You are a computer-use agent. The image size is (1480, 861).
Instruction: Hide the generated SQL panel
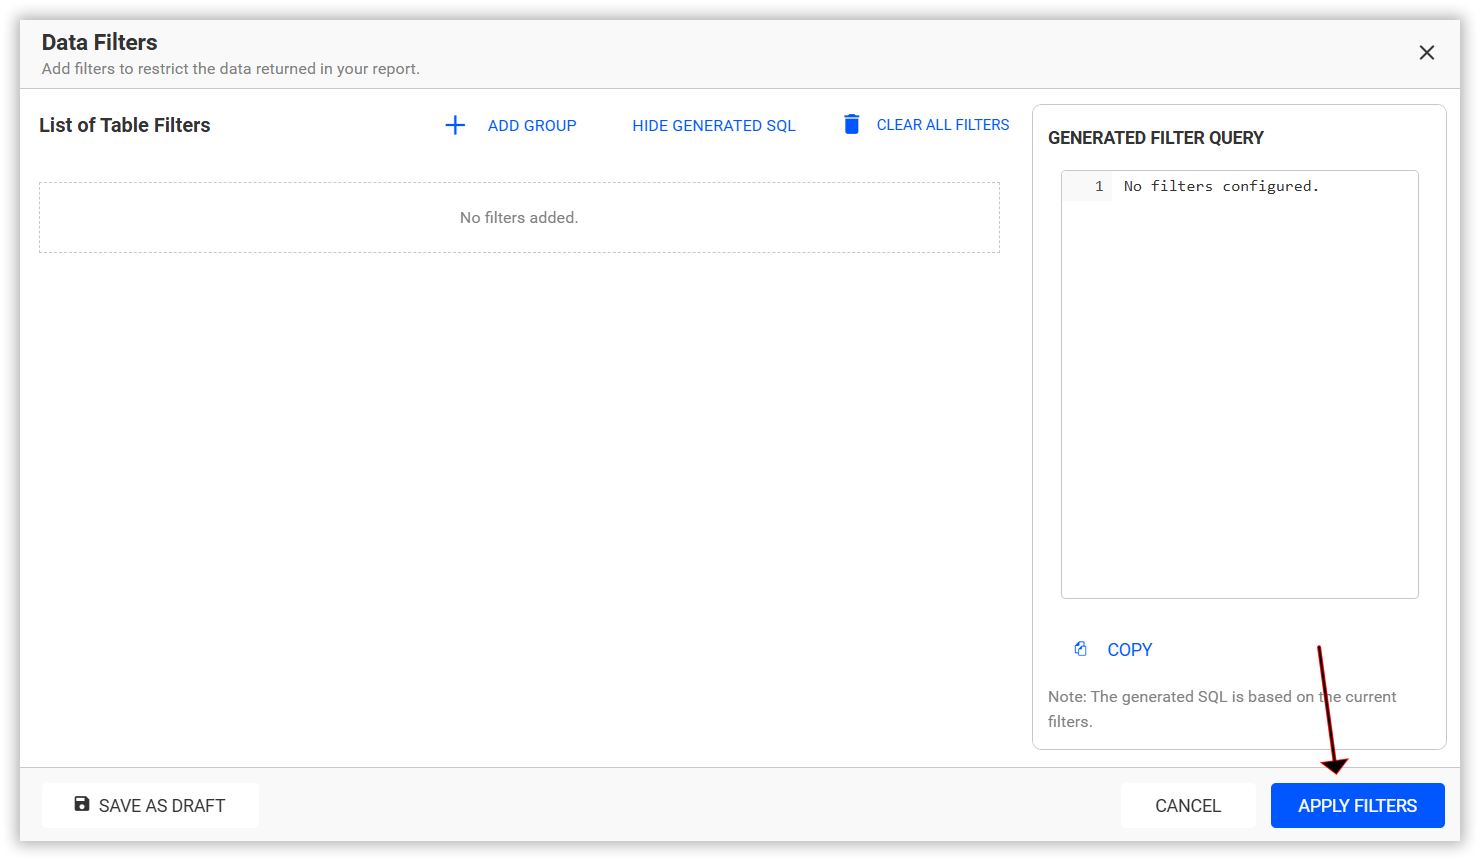pyautogui.click(x=714, y=126)
